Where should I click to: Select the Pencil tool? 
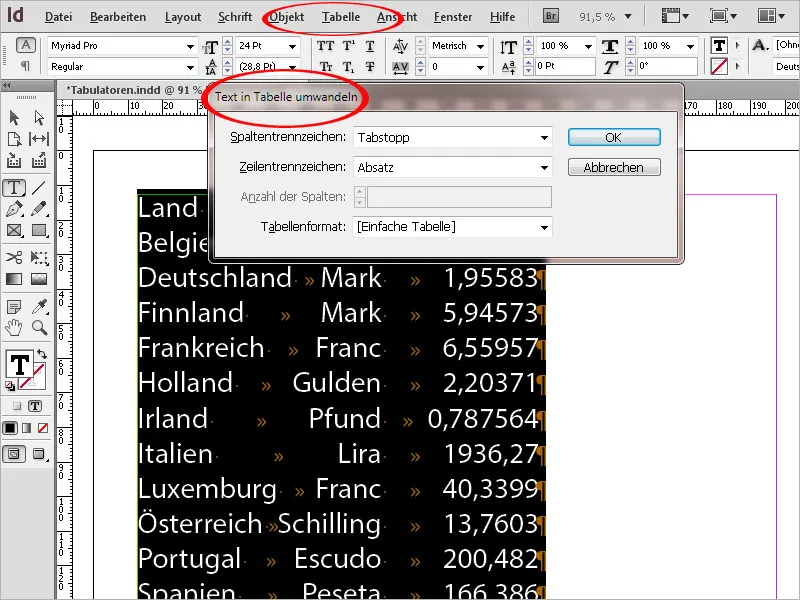pyautogui.click(x=39, y=209)
